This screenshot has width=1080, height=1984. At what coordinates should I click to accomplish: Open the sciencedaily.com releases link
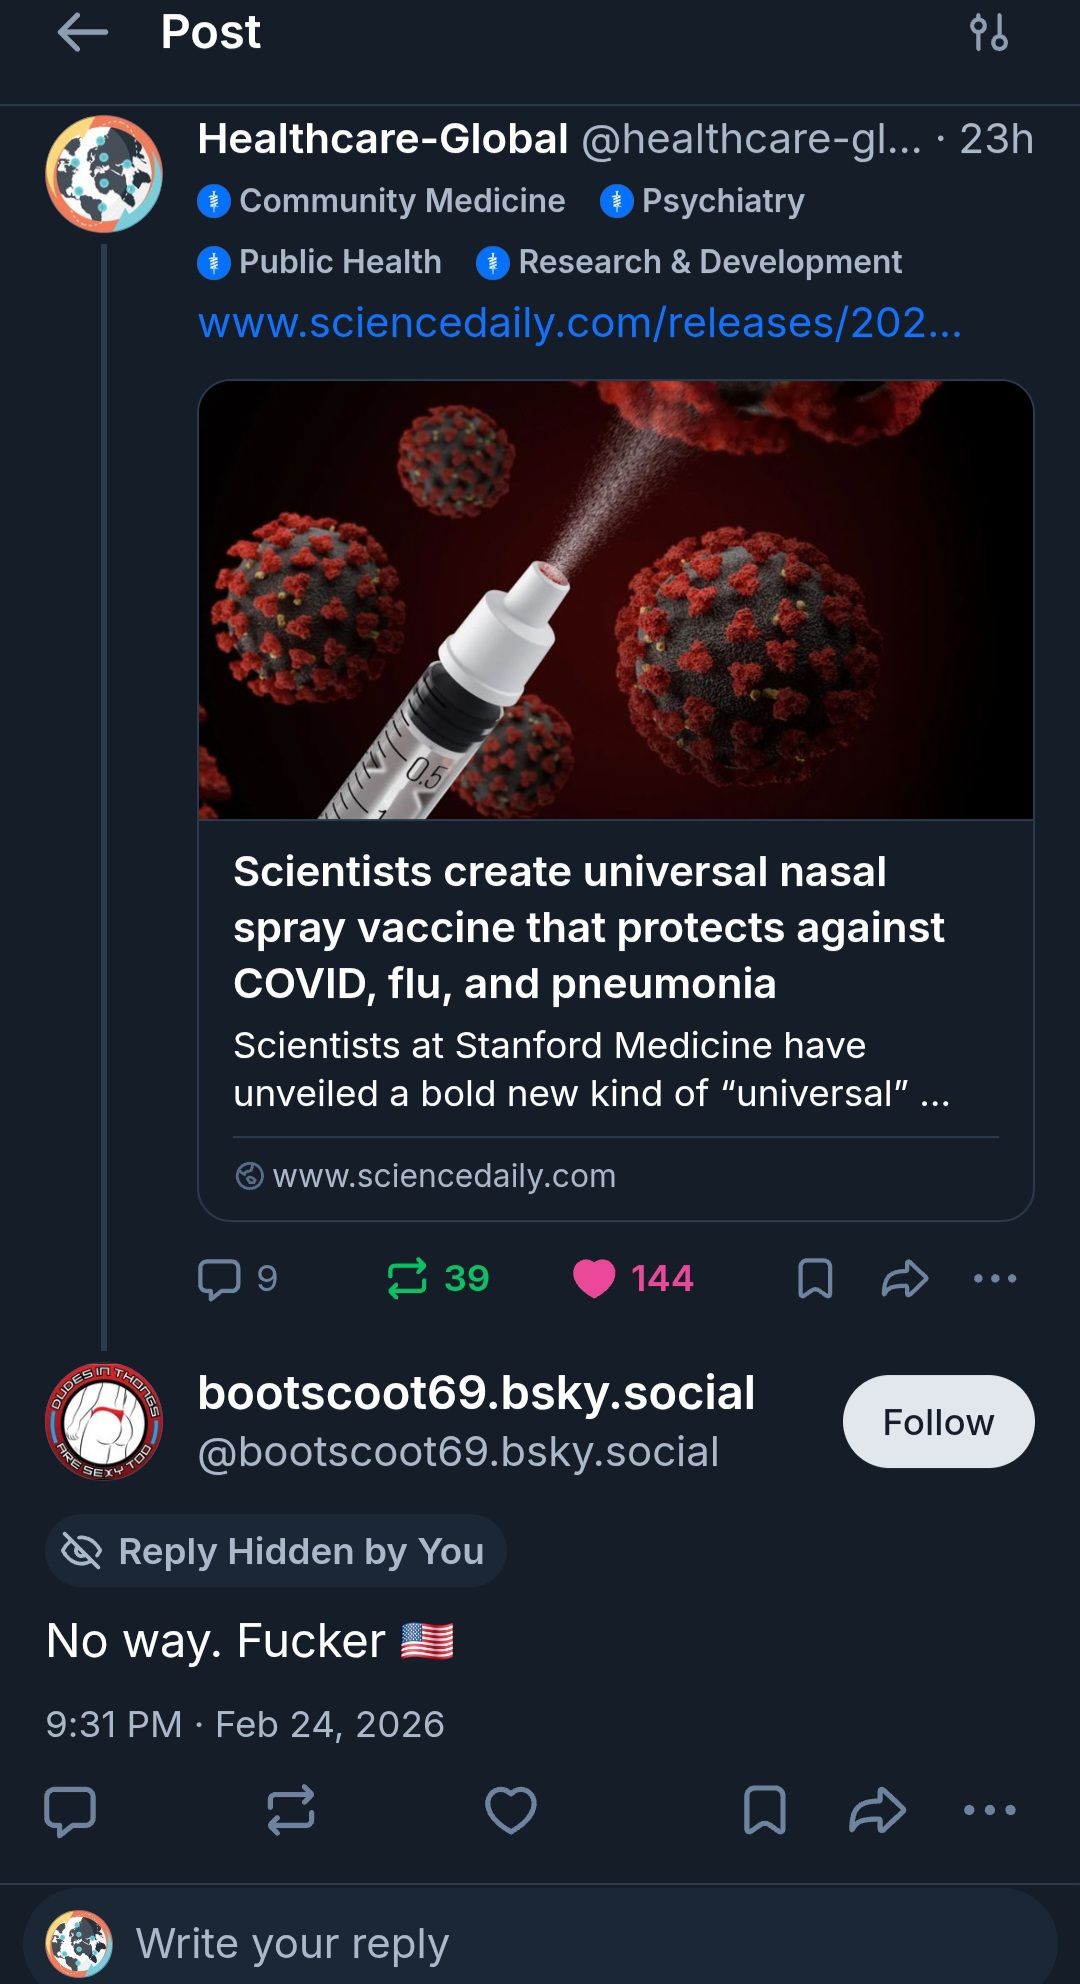[579, 323]
